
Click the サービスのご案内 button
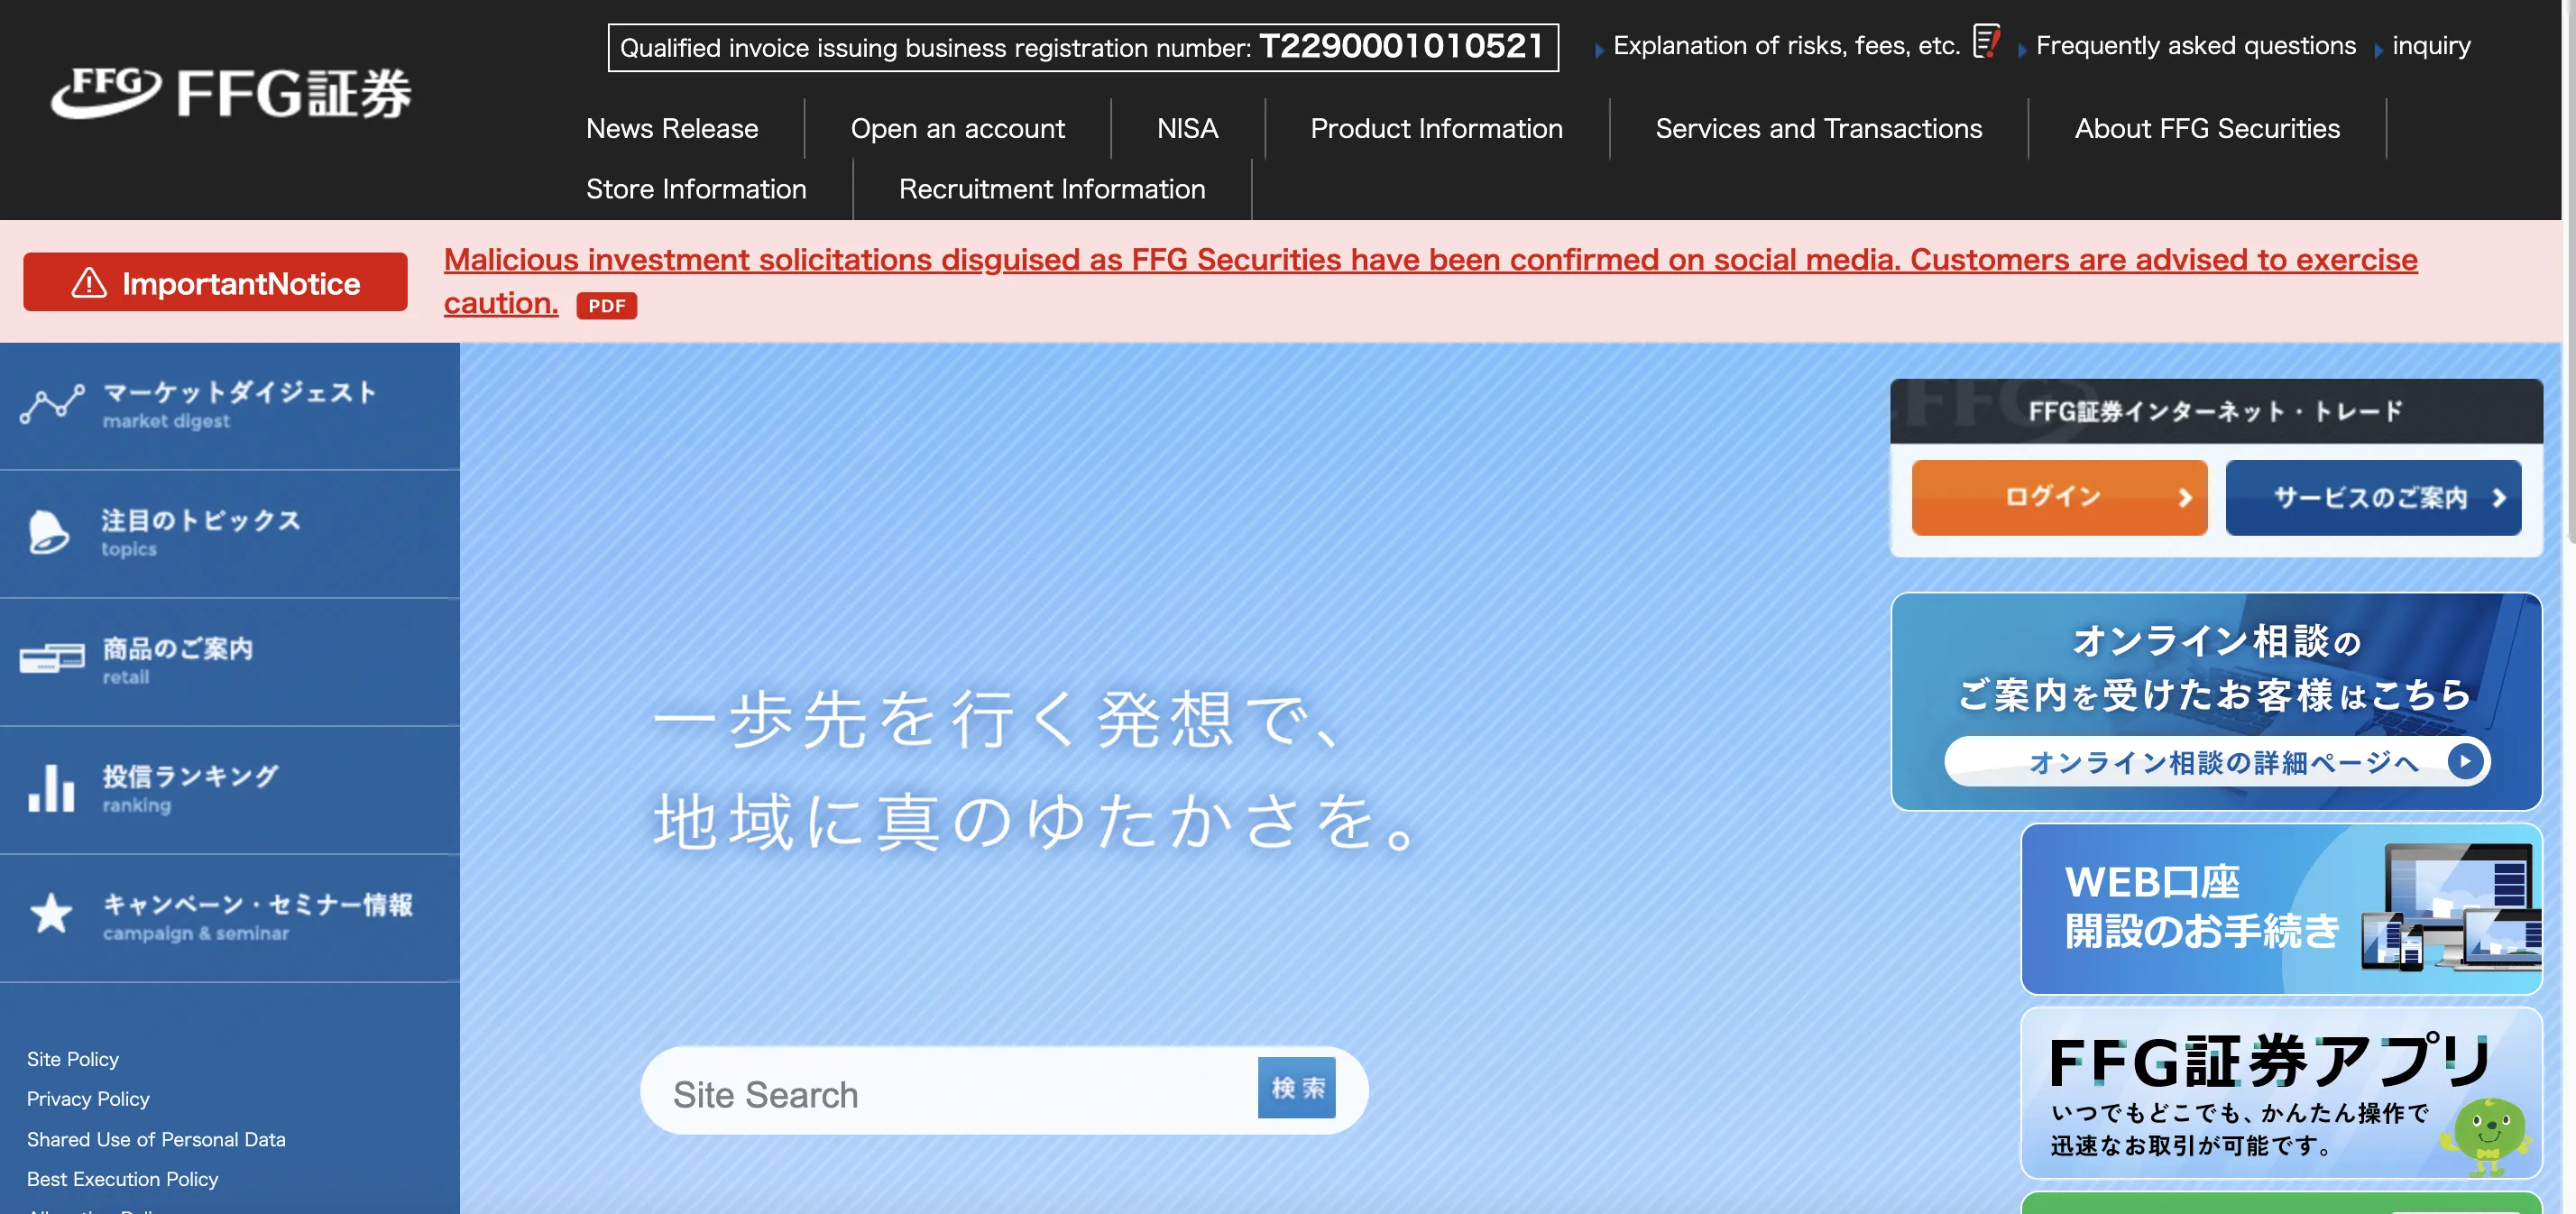click(x=2373, y=497)
